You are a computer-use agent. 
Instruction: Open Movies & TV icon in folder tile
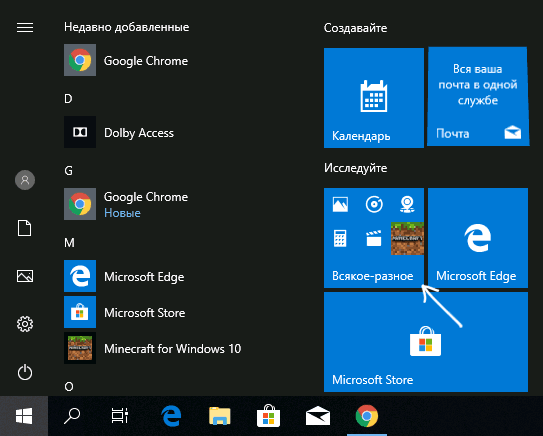pyautogui.click(x=374, y=238)
